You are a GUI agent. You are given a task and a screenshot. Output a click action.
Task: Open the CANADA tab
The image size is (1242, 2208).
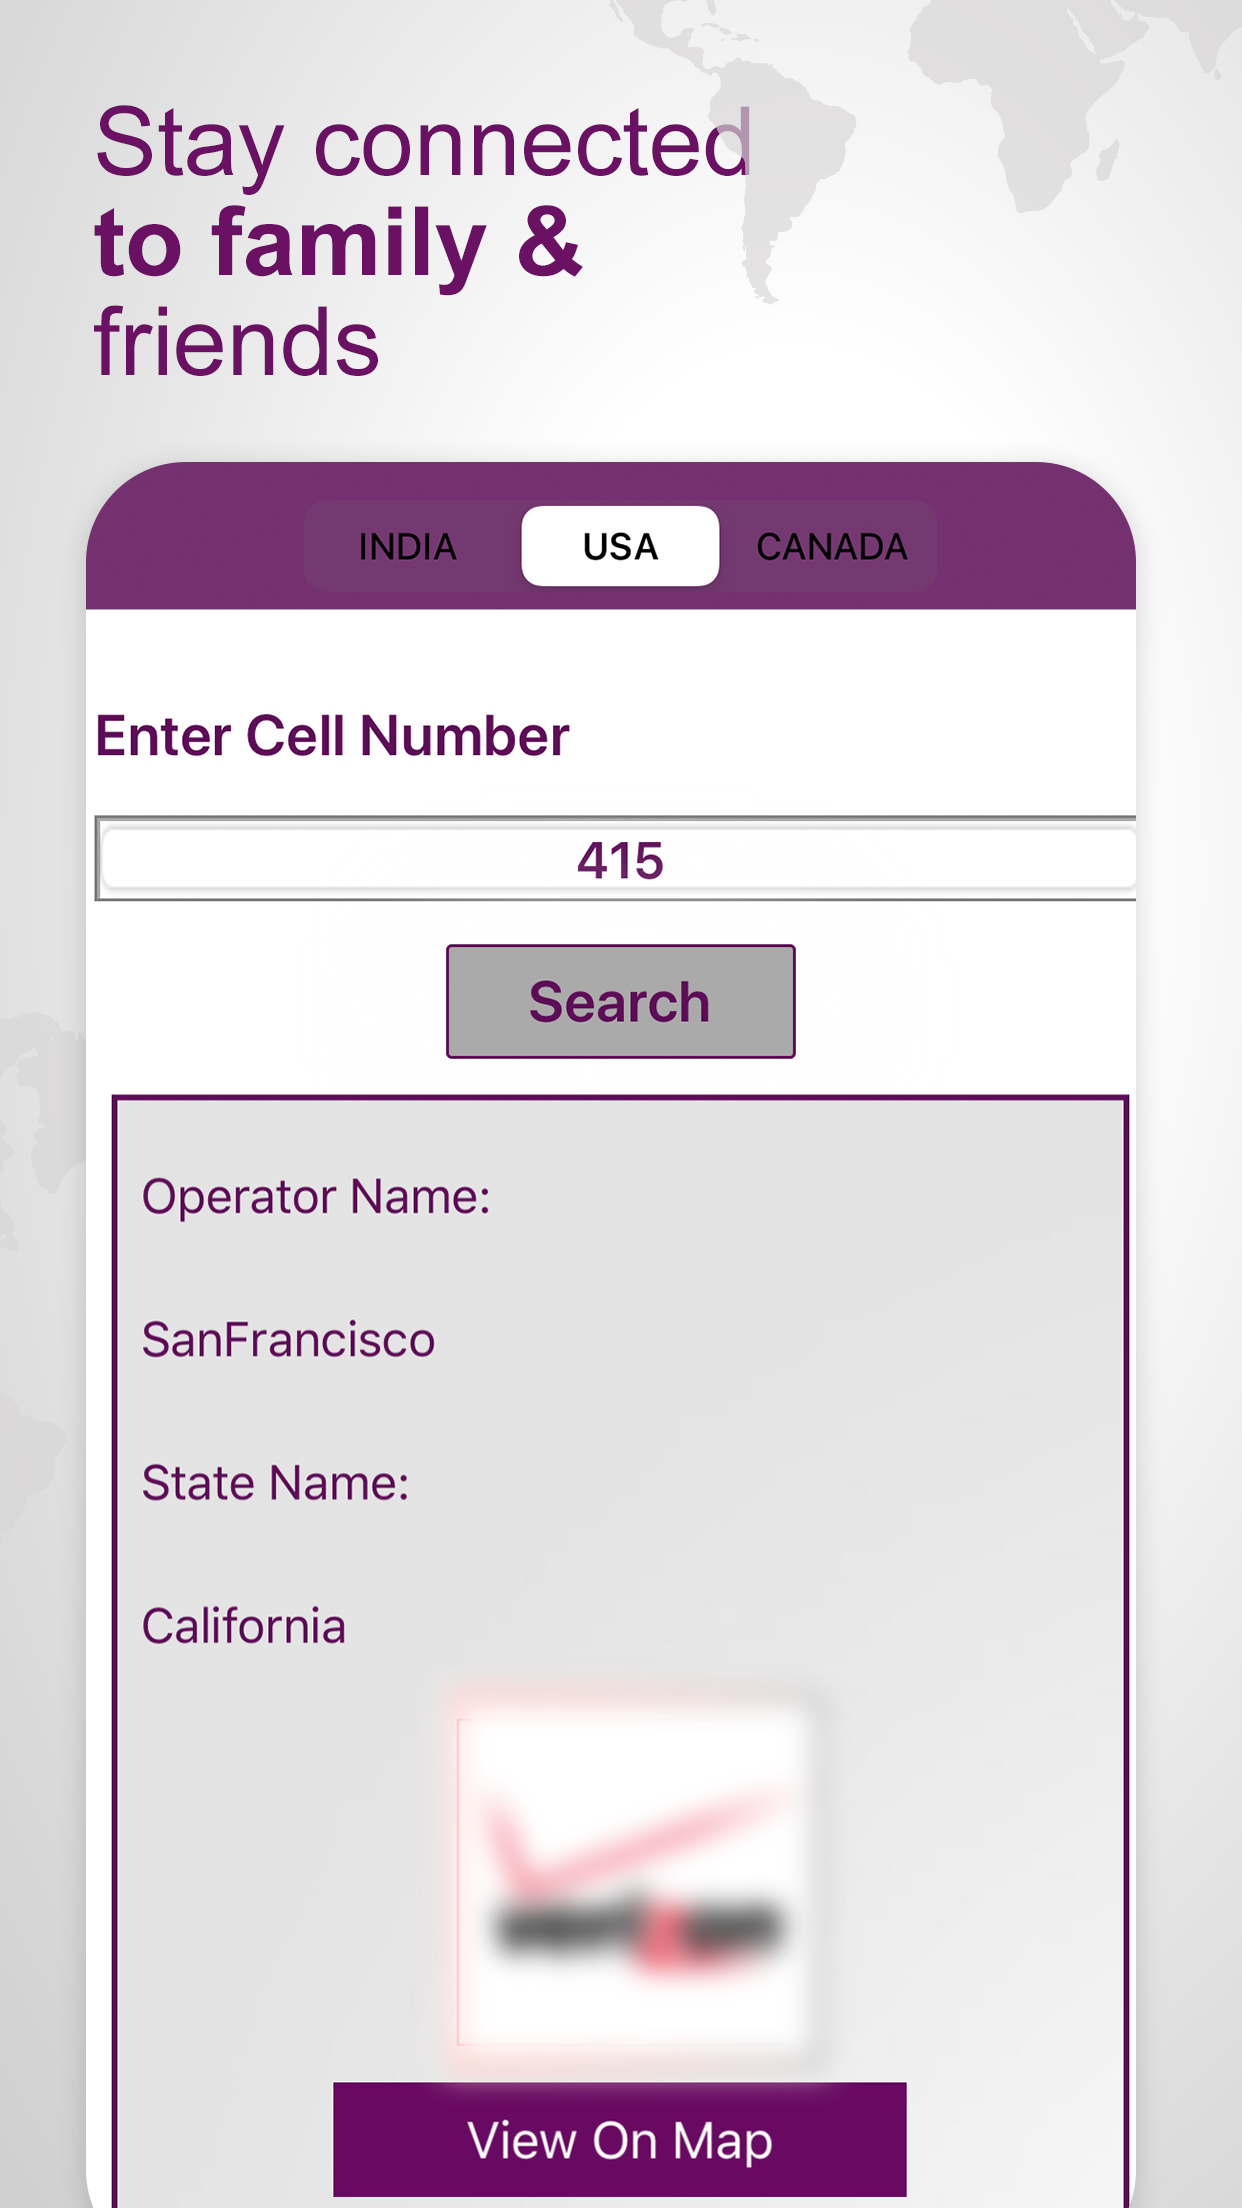click(831, 547)
